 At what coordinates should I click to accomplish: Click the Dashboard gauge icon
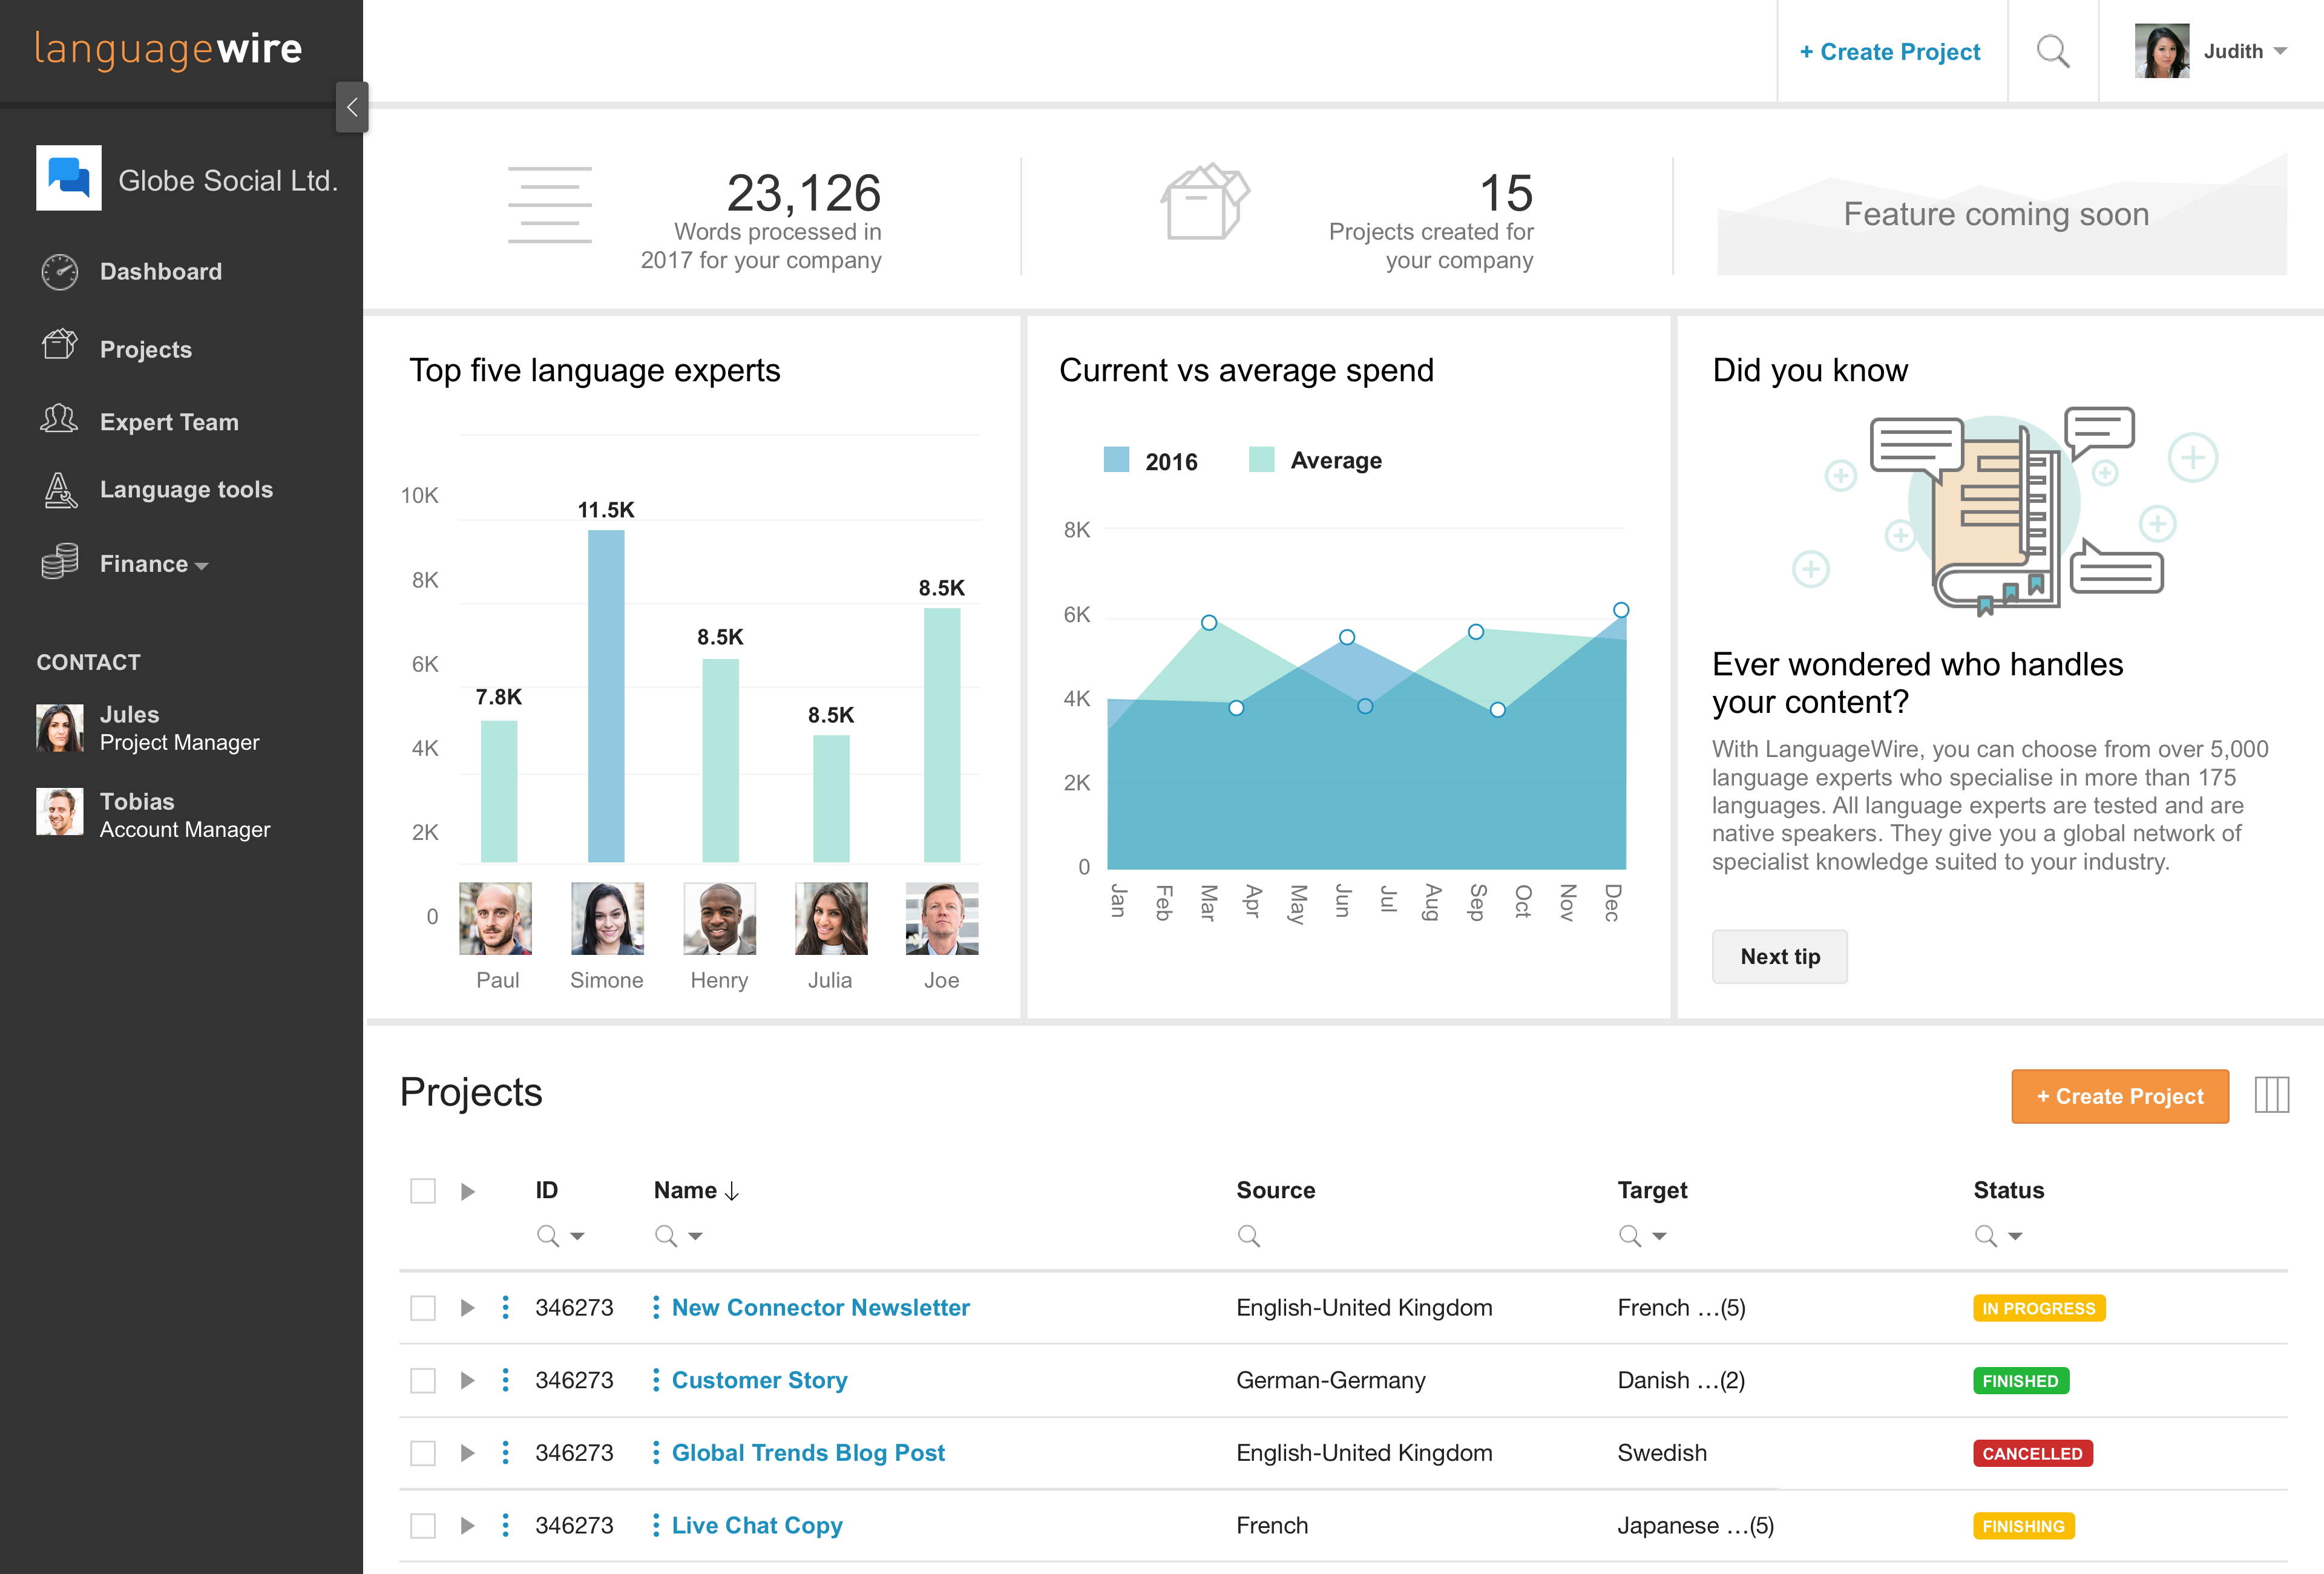(x=60, y=272)
